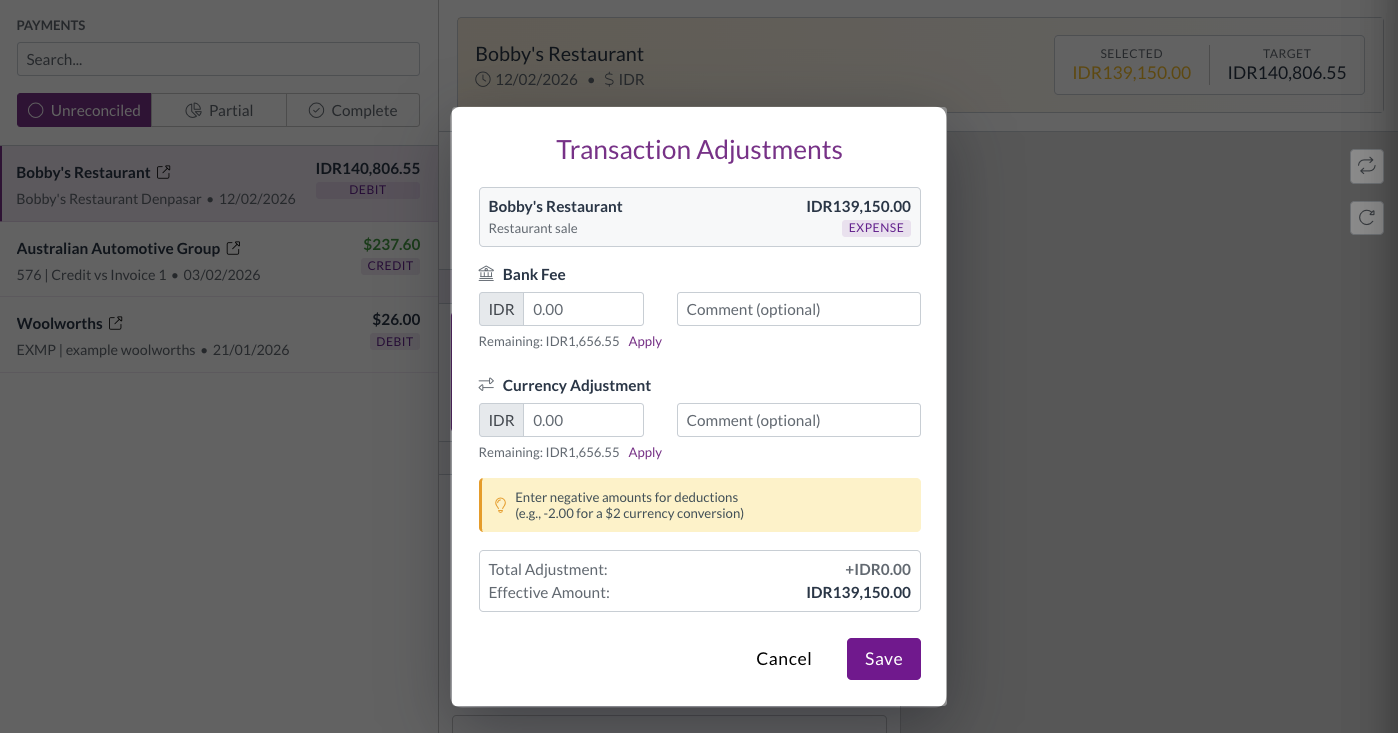Viewport: 1398px width, 733px height.
Task: Click the refresh icon button
Action: tap(1366, 217)
